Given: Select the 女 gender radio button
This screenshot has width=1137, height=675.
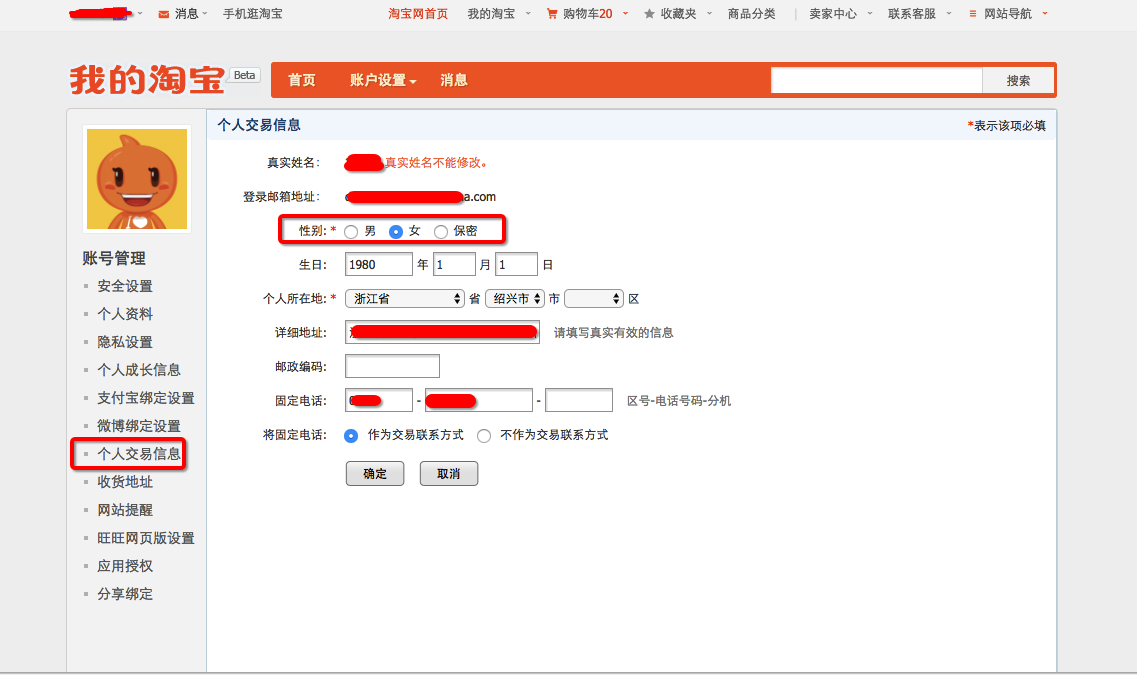Looking at the screenshot, I should pos(396,232).
